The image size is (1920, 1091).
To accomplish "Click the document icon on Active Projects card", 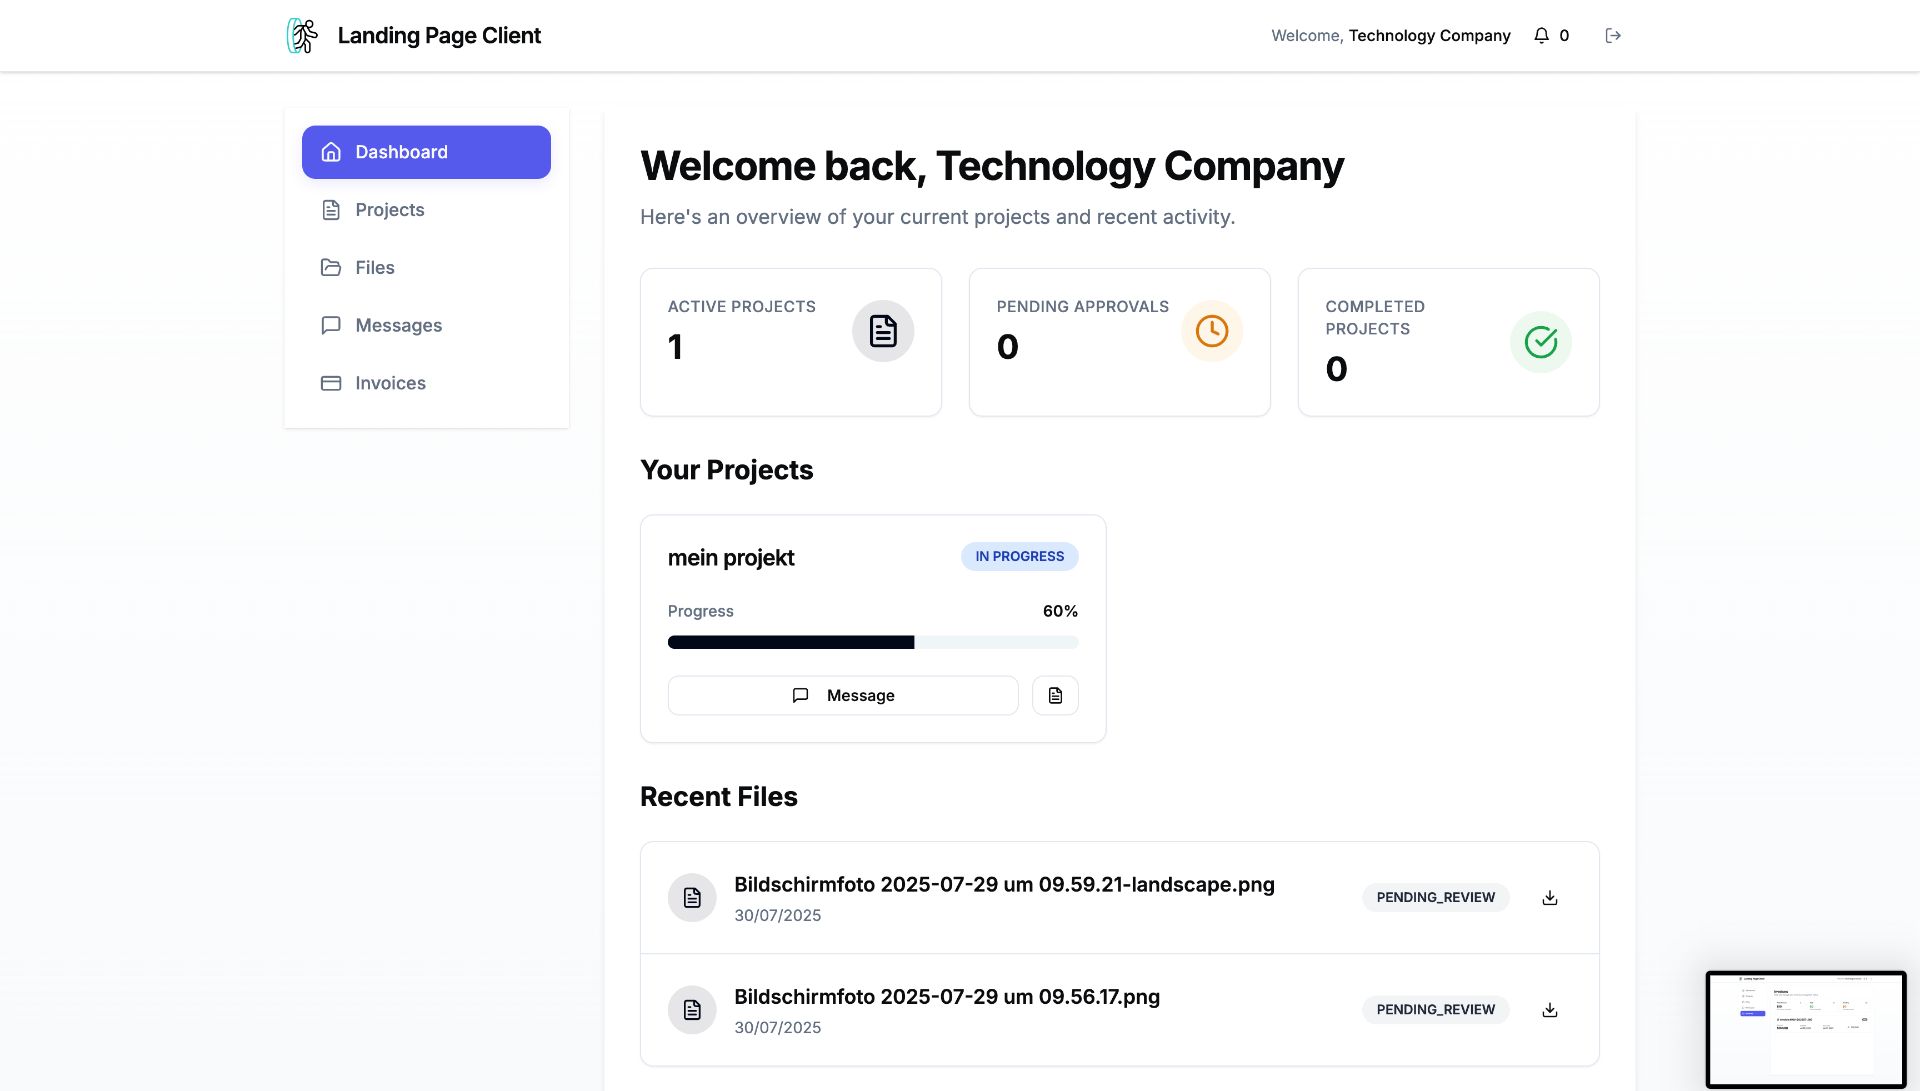I will click(883, 330).
